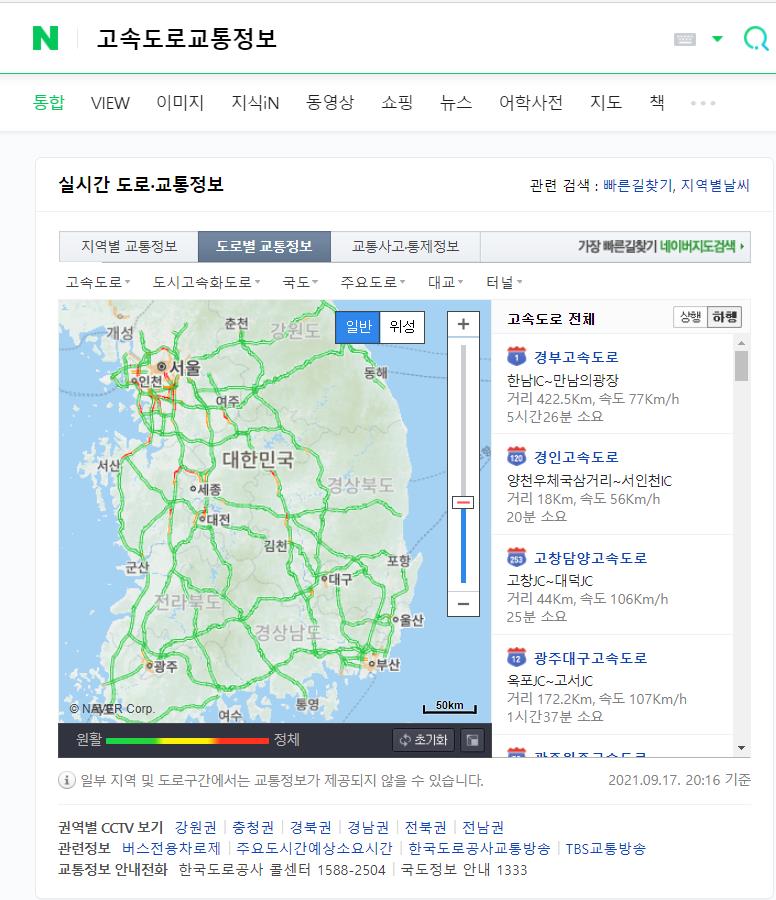Switch to the 이미지 tab

[180, 103]
